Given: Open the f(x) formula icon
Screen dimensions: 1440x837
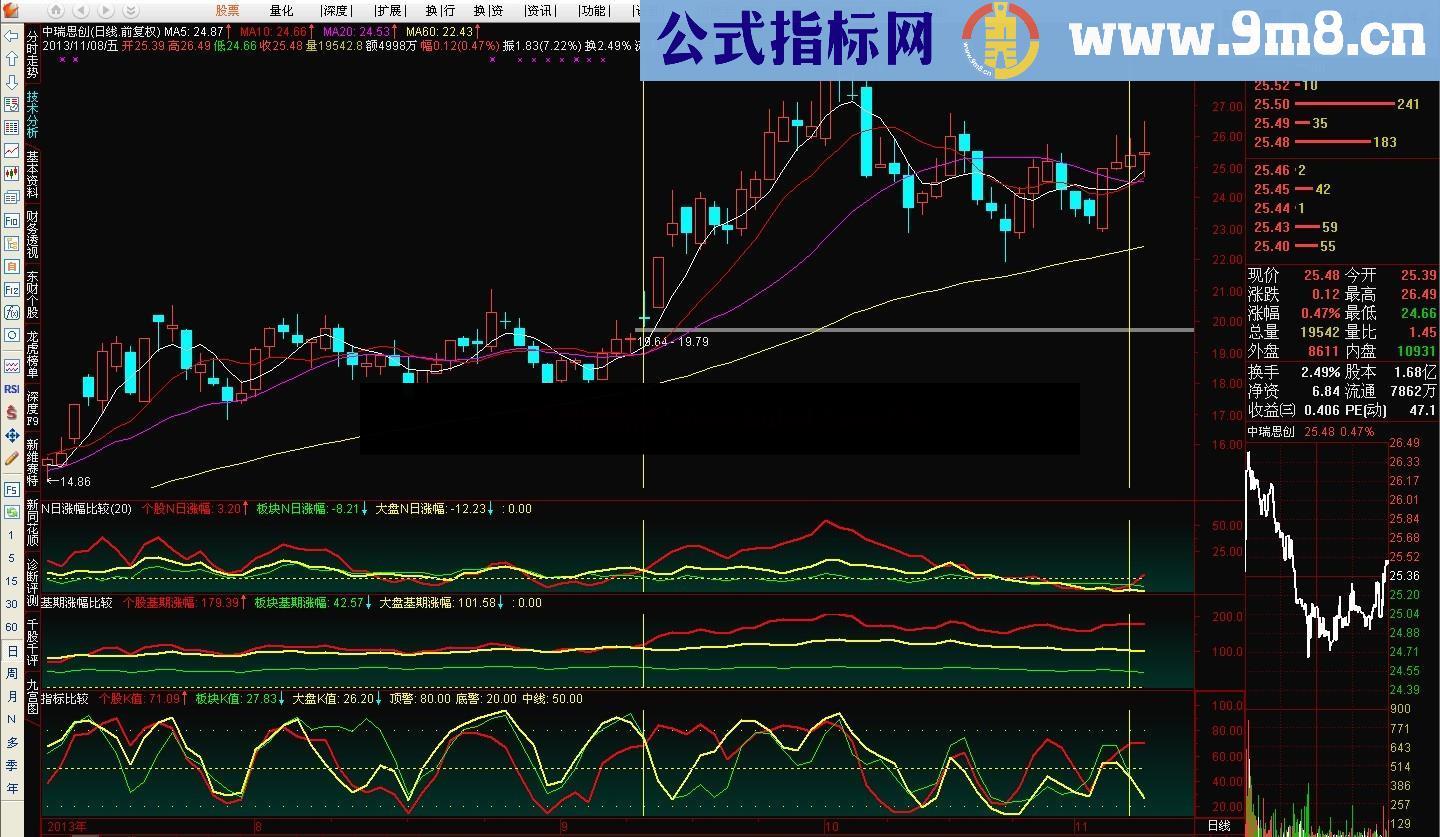Looking at the screenshot, I should click(x=11, y=313).
